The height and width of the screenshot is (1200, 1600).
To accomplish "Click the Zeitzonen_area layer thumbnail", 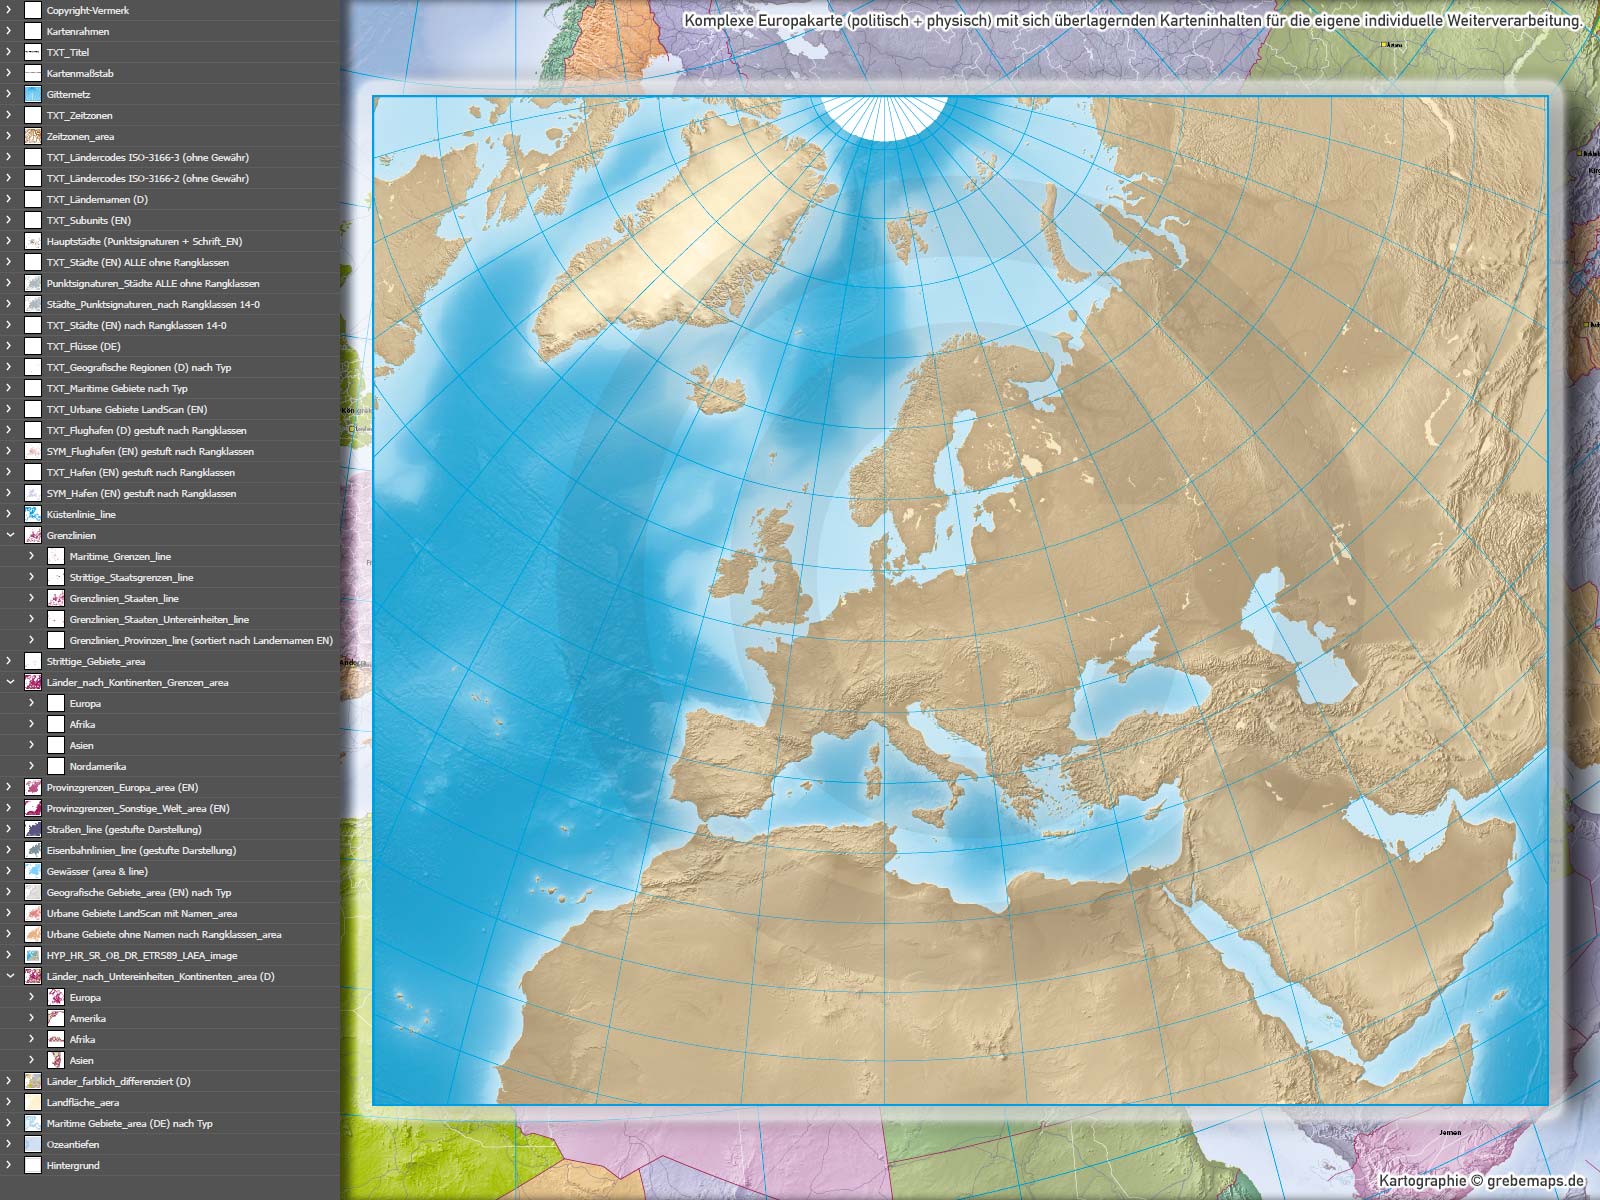I will pyautogui.click(x=33, y=136).
